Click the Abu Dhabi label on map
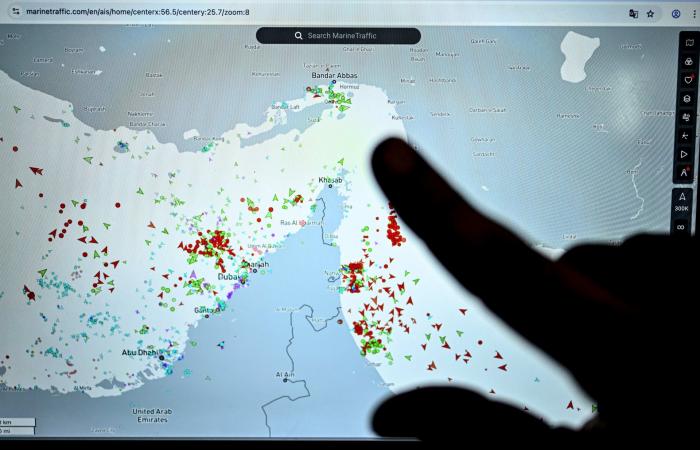This screenshot has width=700, height=450. pyautogui.click(x=140, y=352)
